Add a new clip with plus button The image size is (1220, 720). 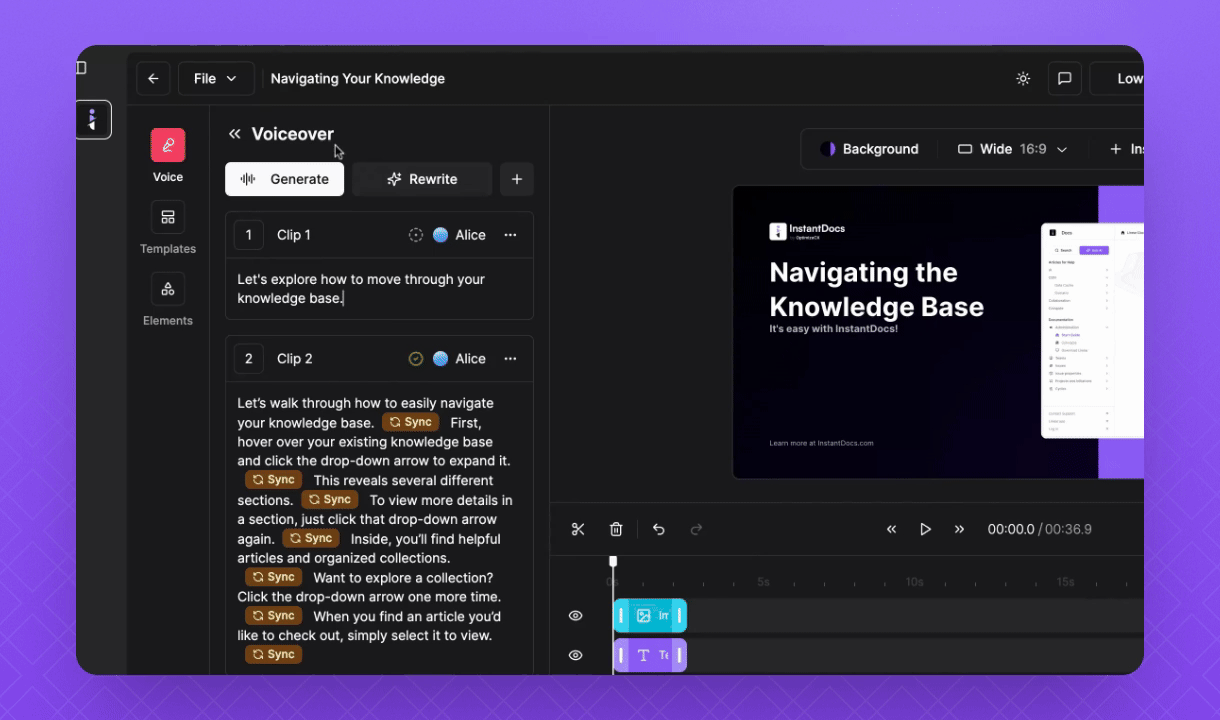517,179
